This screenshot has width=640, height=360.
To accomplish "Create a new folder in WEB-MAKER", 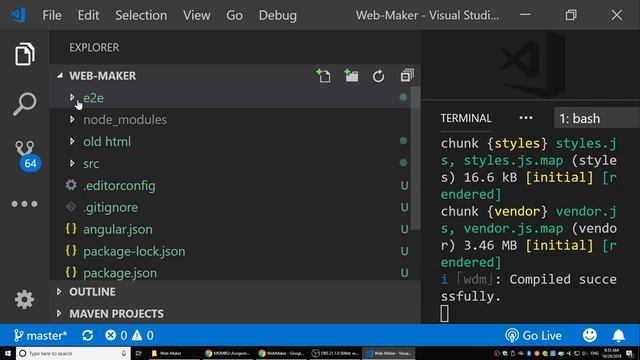I will pyautogui.click(x=351, y=76).
